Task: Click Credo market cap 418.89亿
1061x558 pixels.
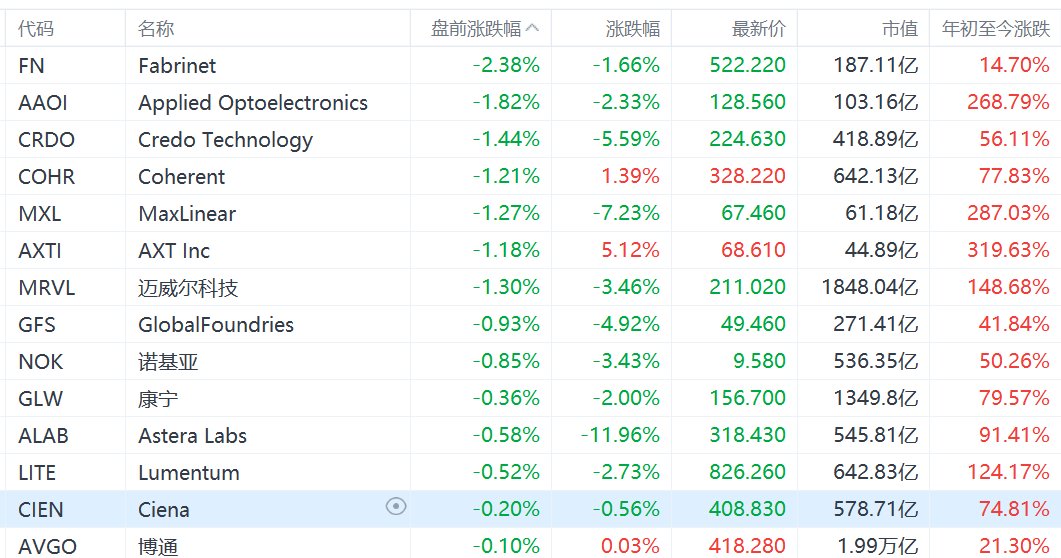Action: (x=876, y=139)
